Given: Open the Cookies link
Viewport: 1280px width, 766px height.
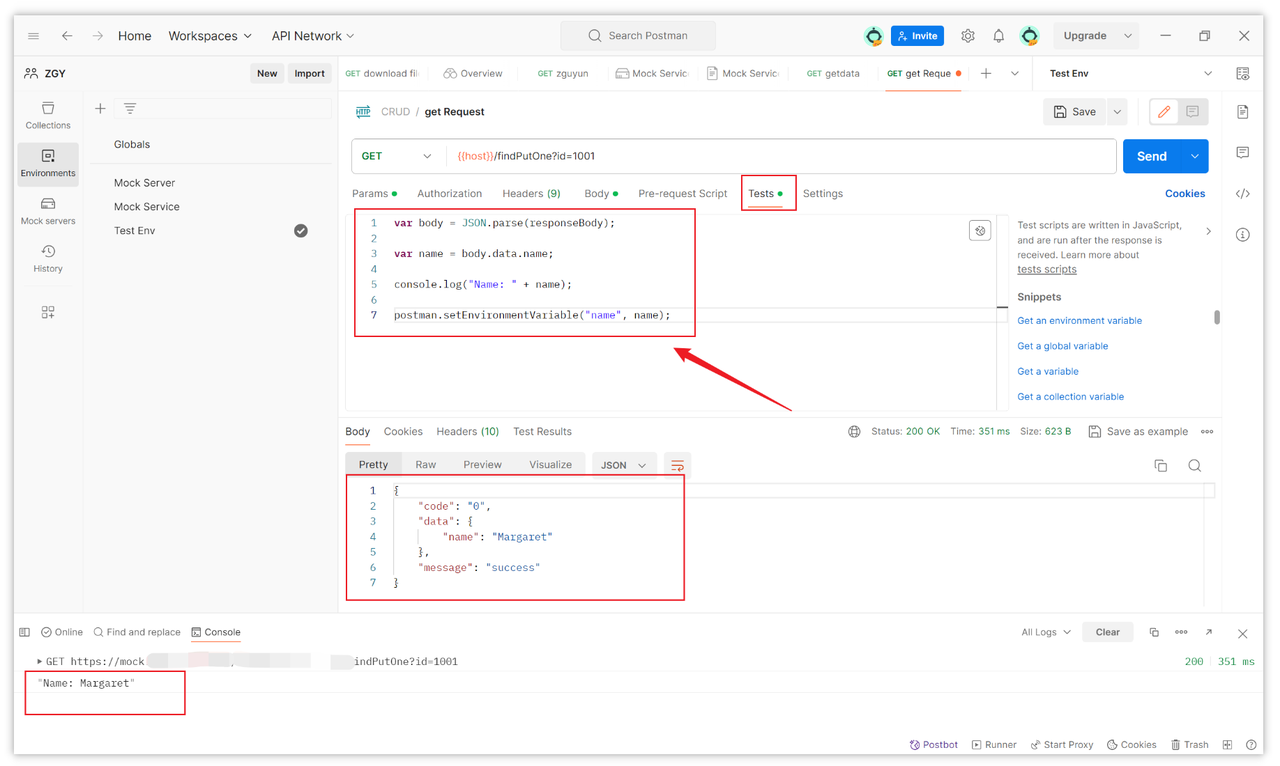Looking at the screenshot, I should (1185, 194).
